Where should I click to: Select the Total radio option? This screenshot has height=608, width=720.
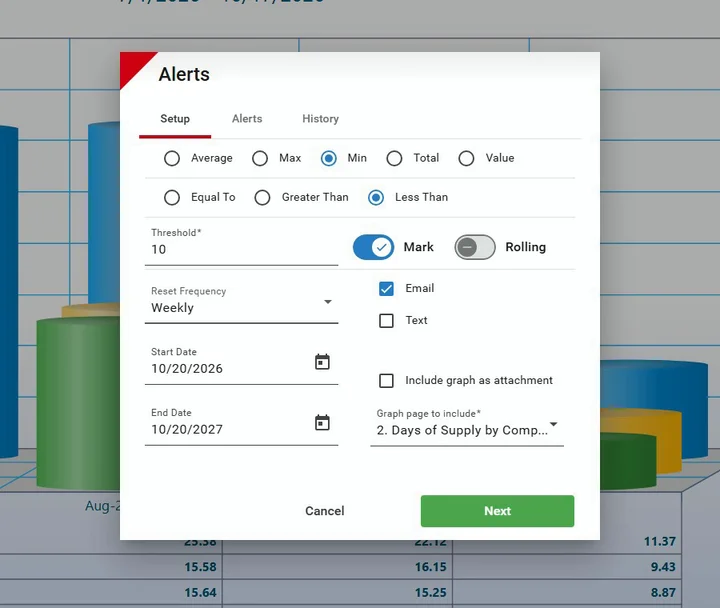tap(394, 158)
